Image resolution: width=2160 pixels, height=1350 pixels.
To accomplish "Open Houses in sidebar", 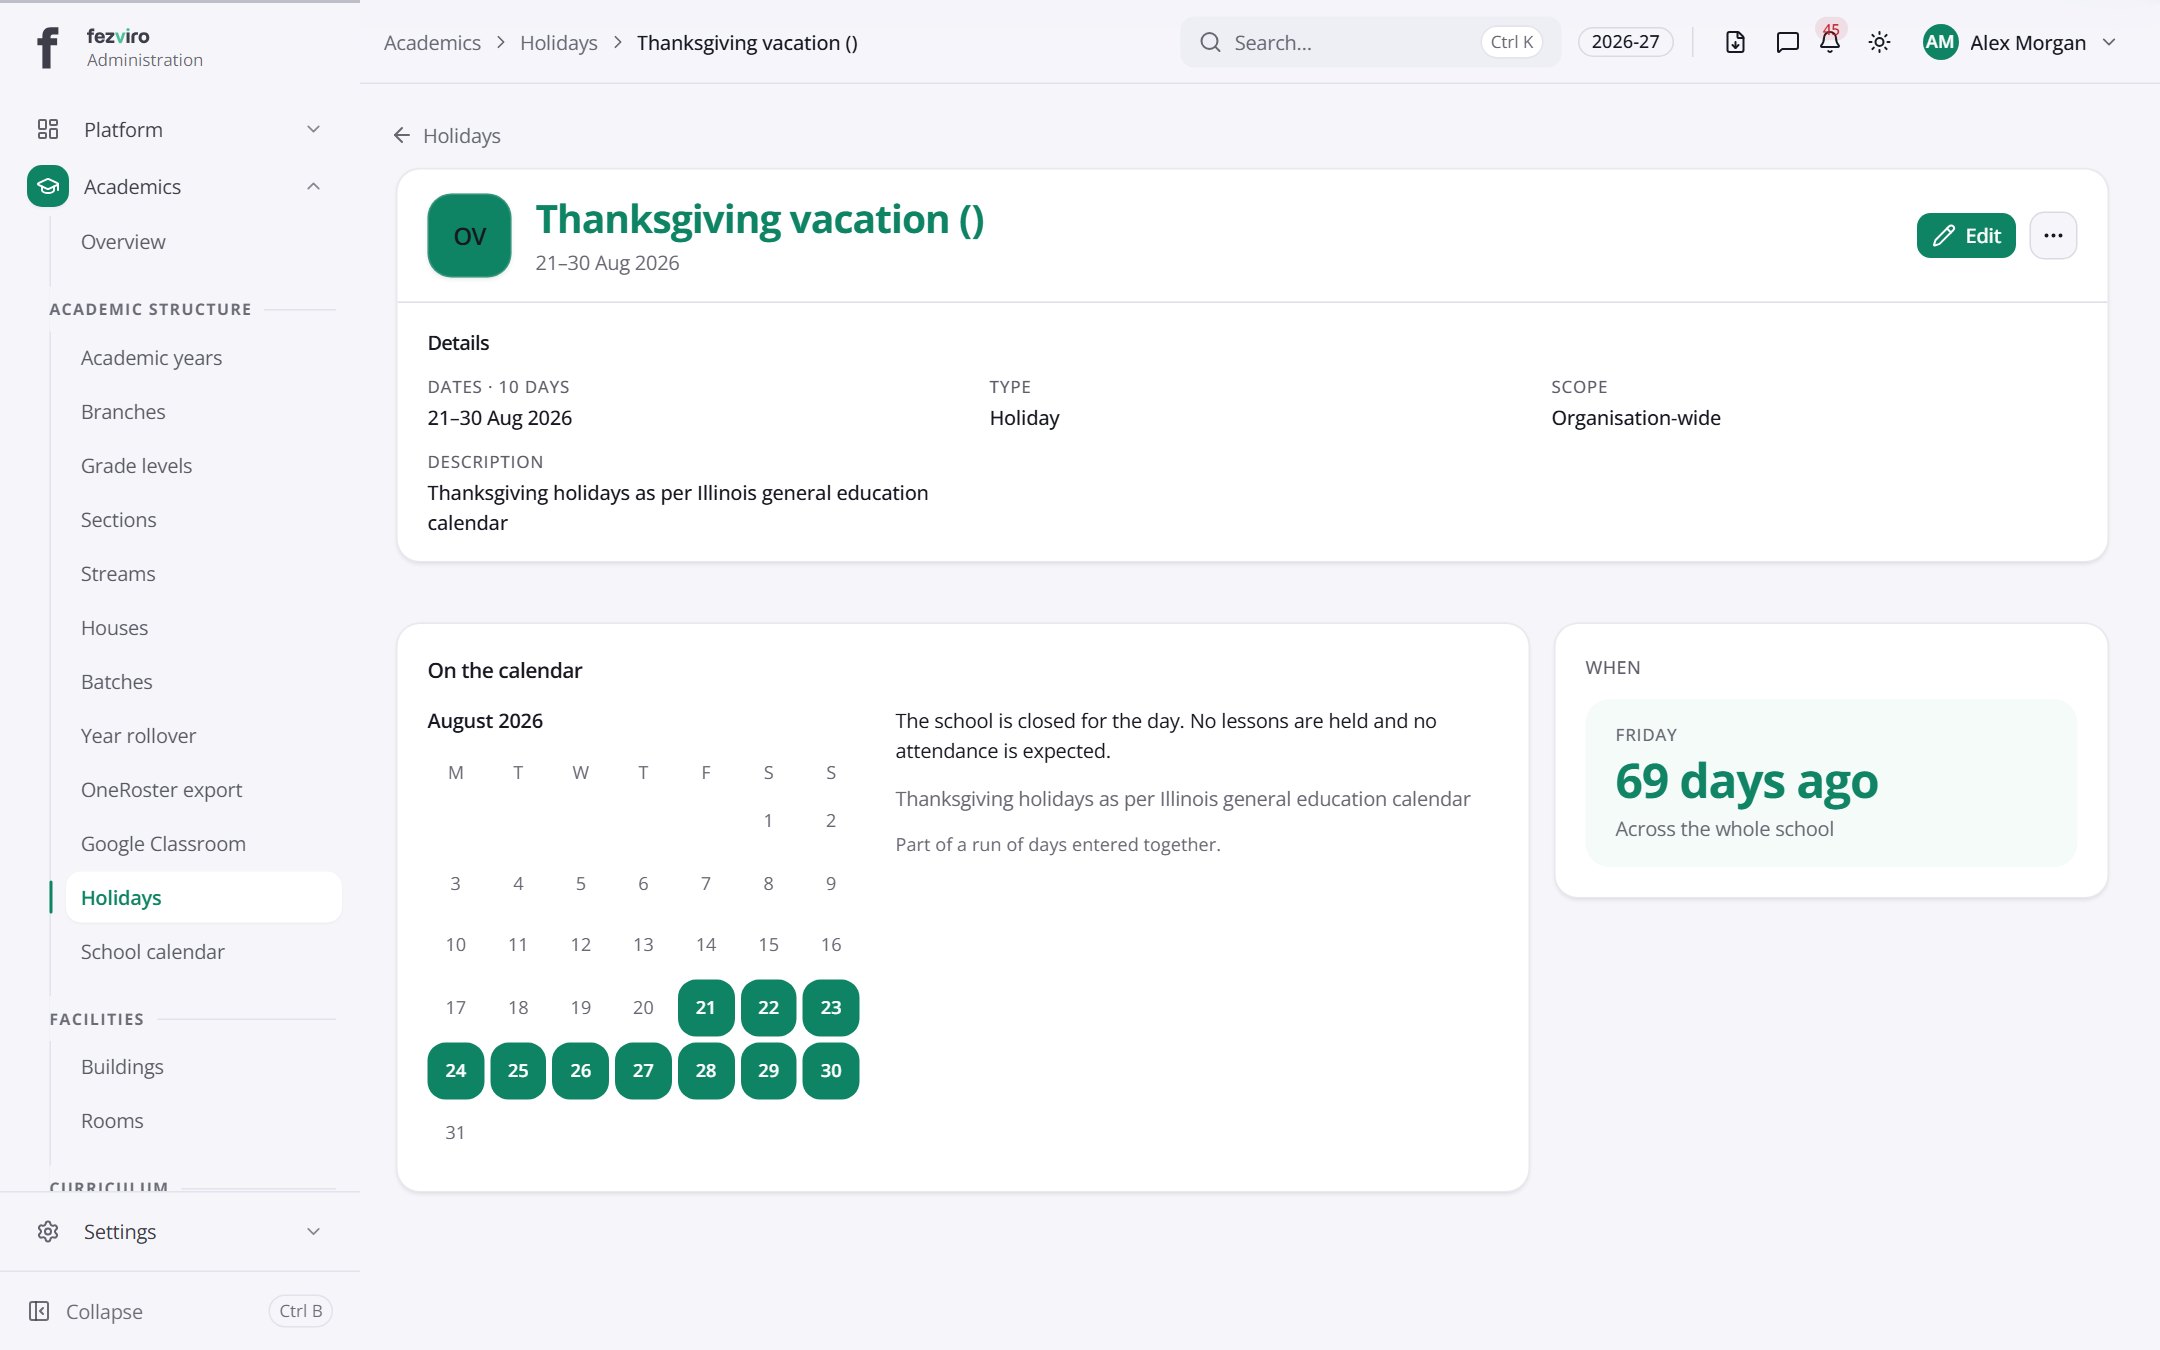I will pos(114,627).
